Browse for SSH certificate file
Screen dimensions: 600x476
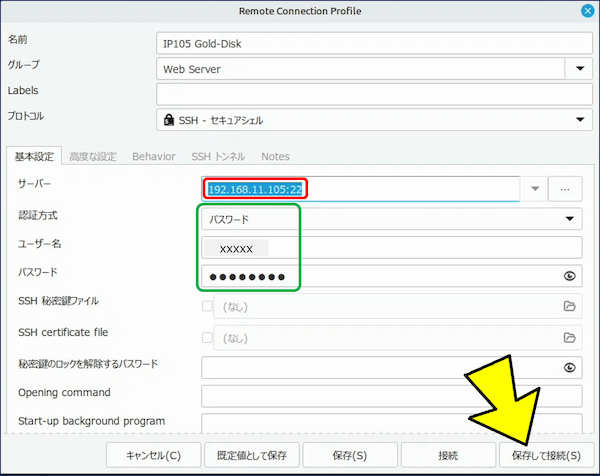point(569,338)
